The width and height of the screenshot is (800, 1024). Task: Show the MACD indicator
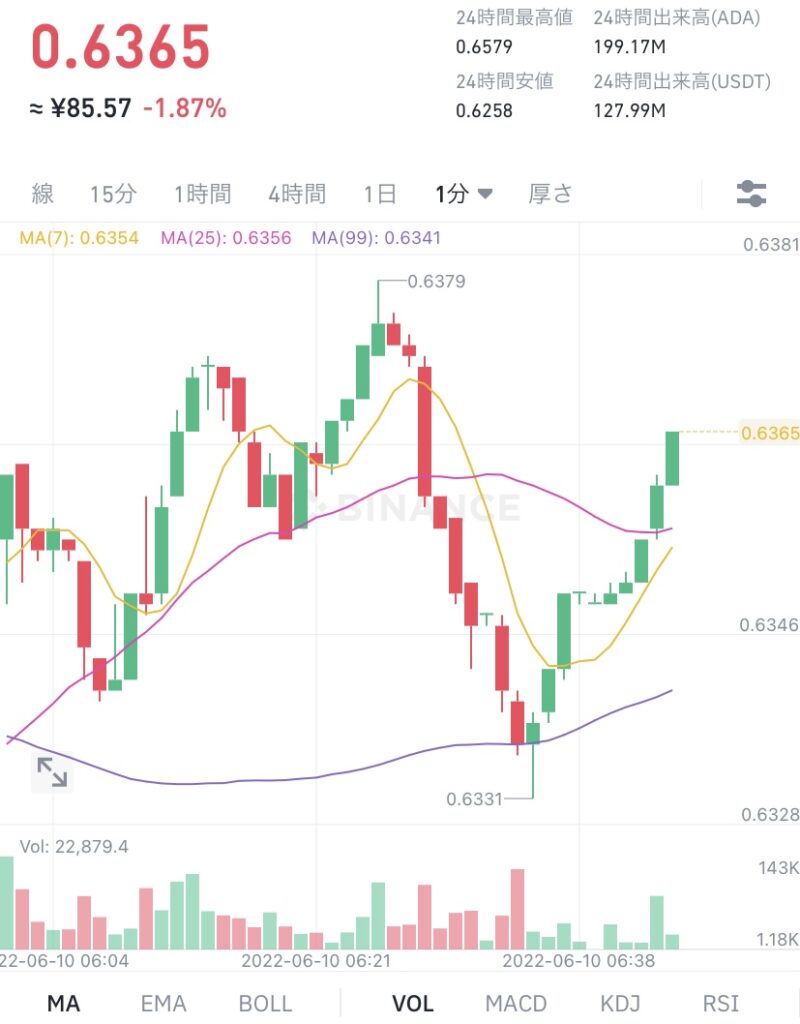pyautogui.click(x=516, y=1002)
